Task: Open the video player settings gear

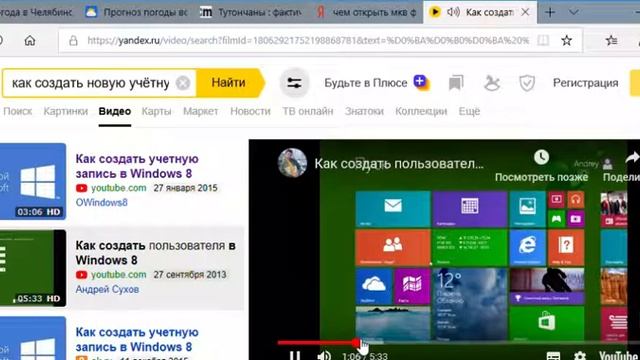Action: [580, 356]
